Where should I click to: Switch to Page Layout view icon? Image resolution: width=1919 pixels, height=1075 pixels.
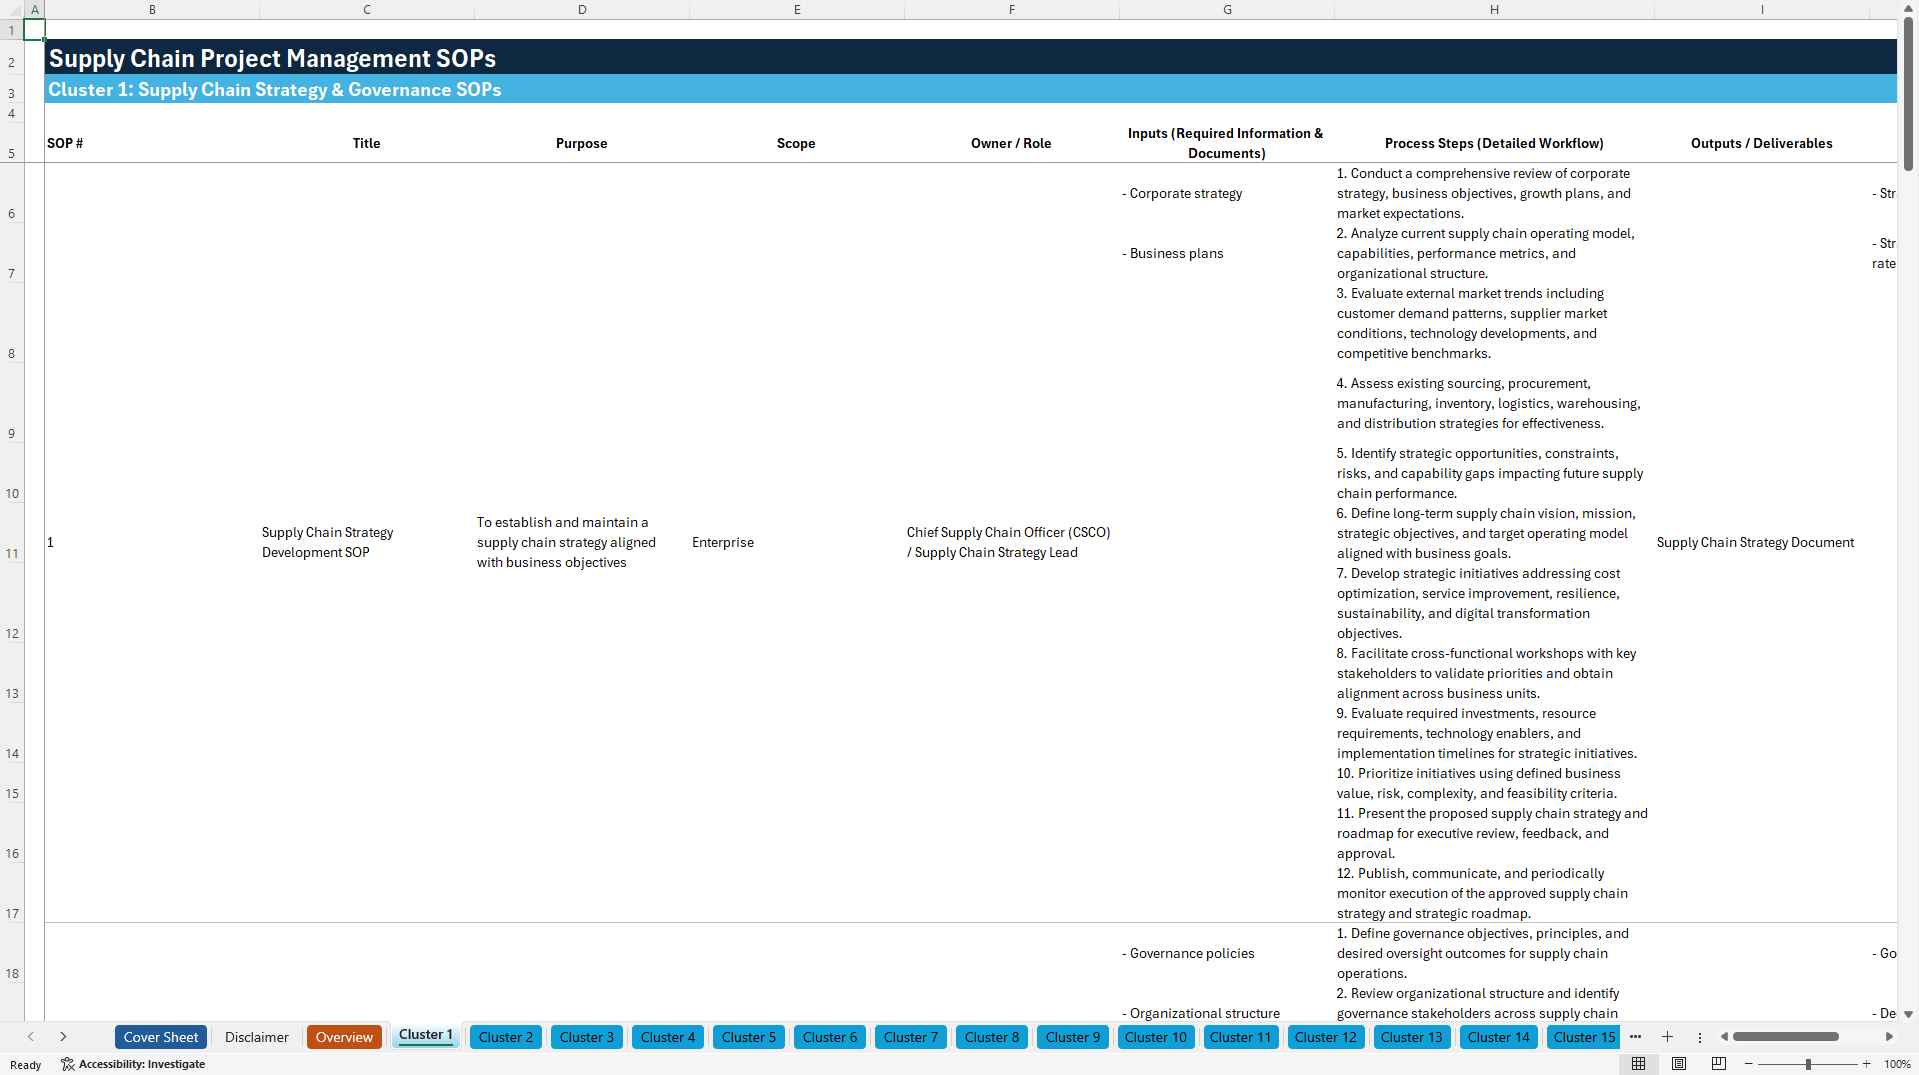click(x=1679, y=1064)
